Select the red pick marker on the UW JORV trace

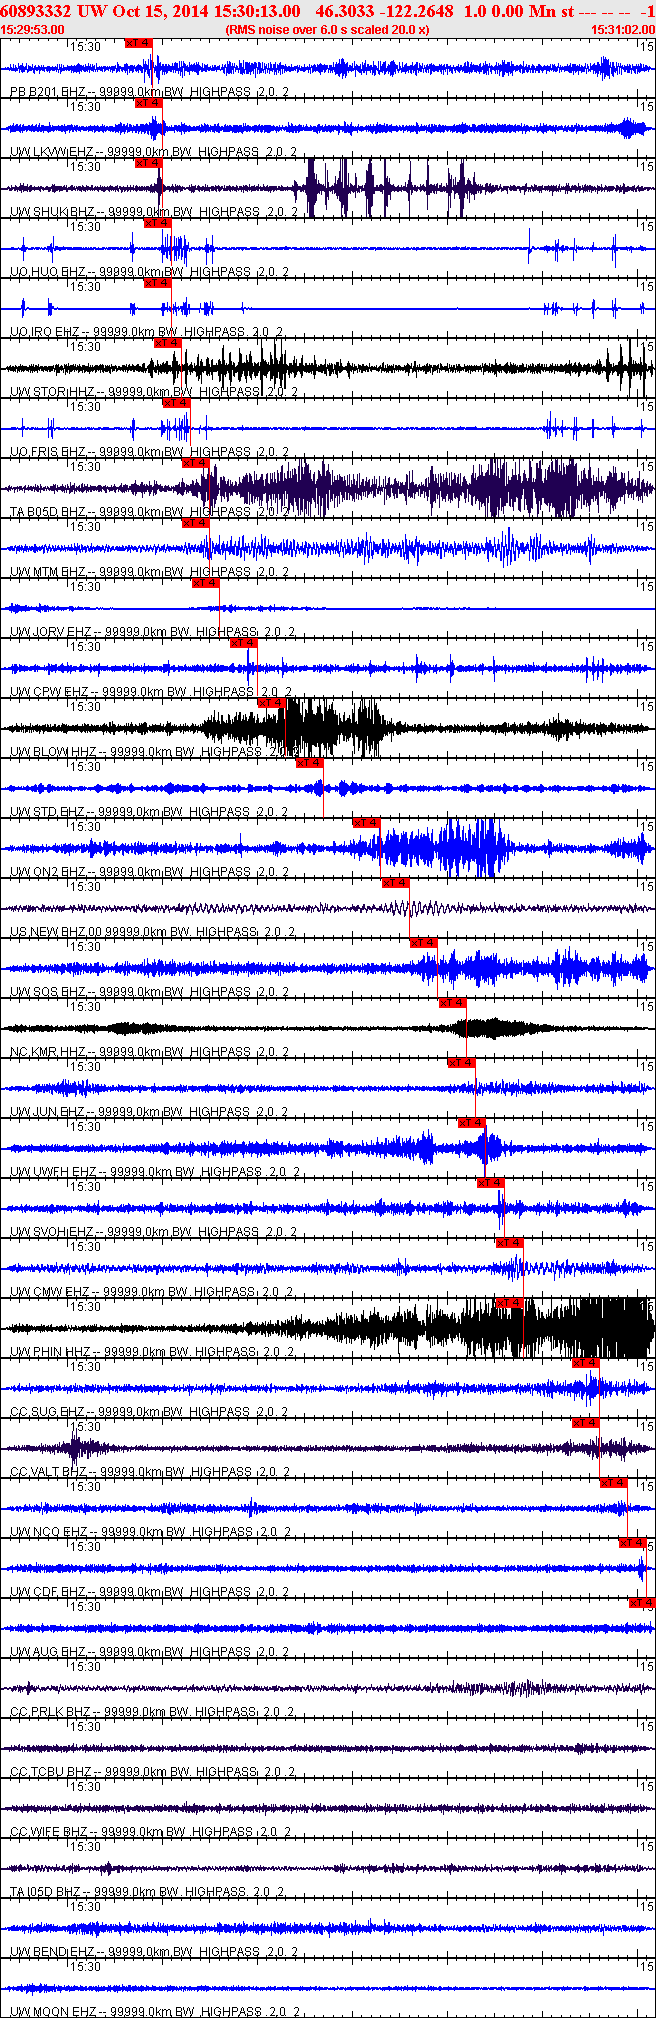tap(205, 583)
